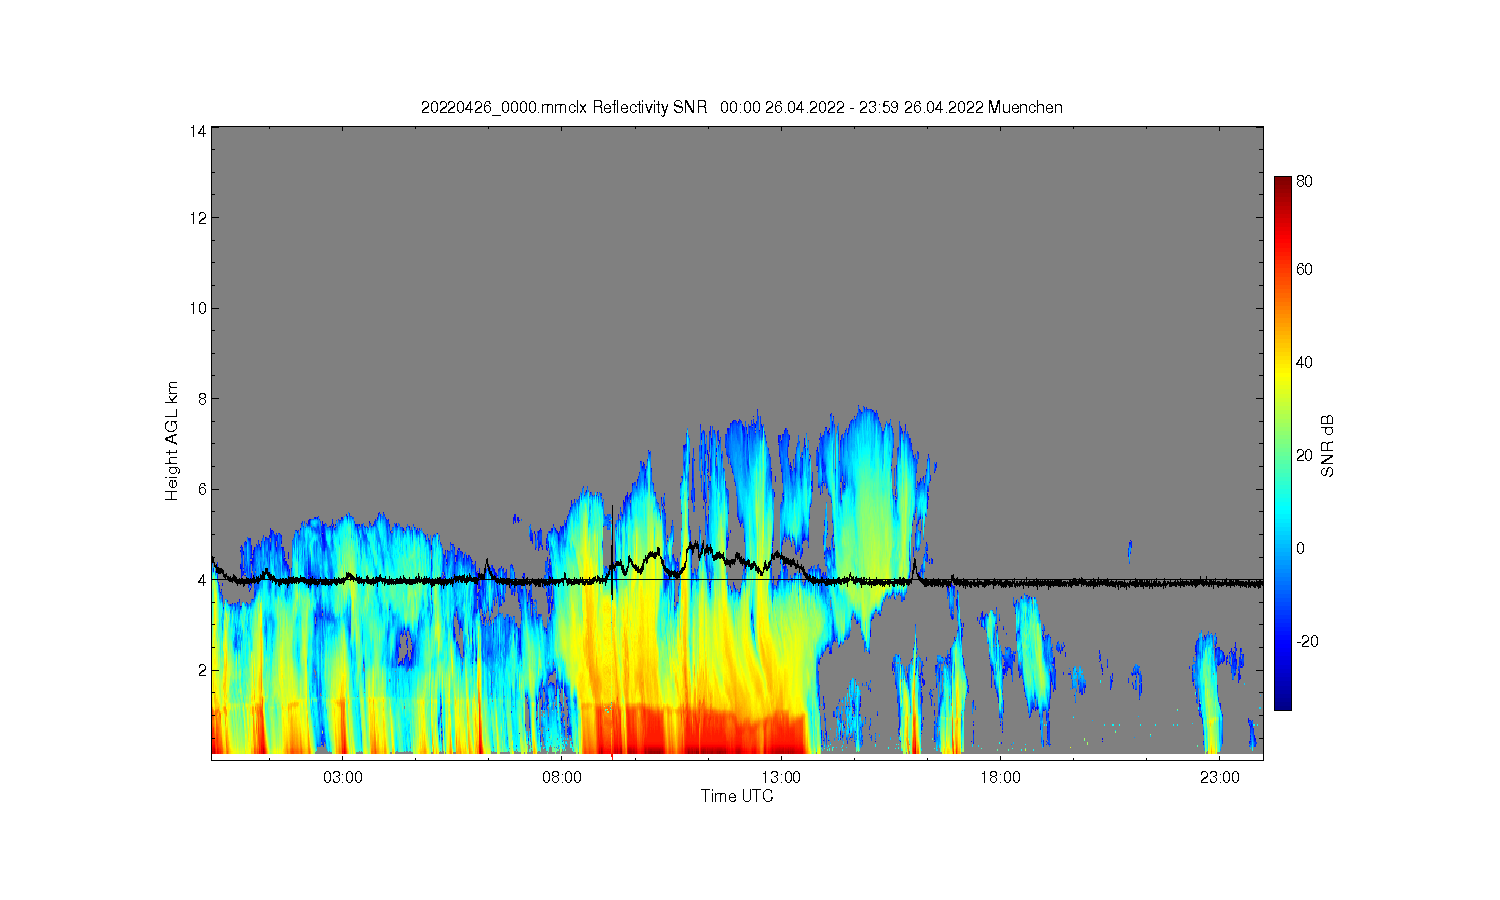Click the 'Time UTC' x-axis label

737,797
